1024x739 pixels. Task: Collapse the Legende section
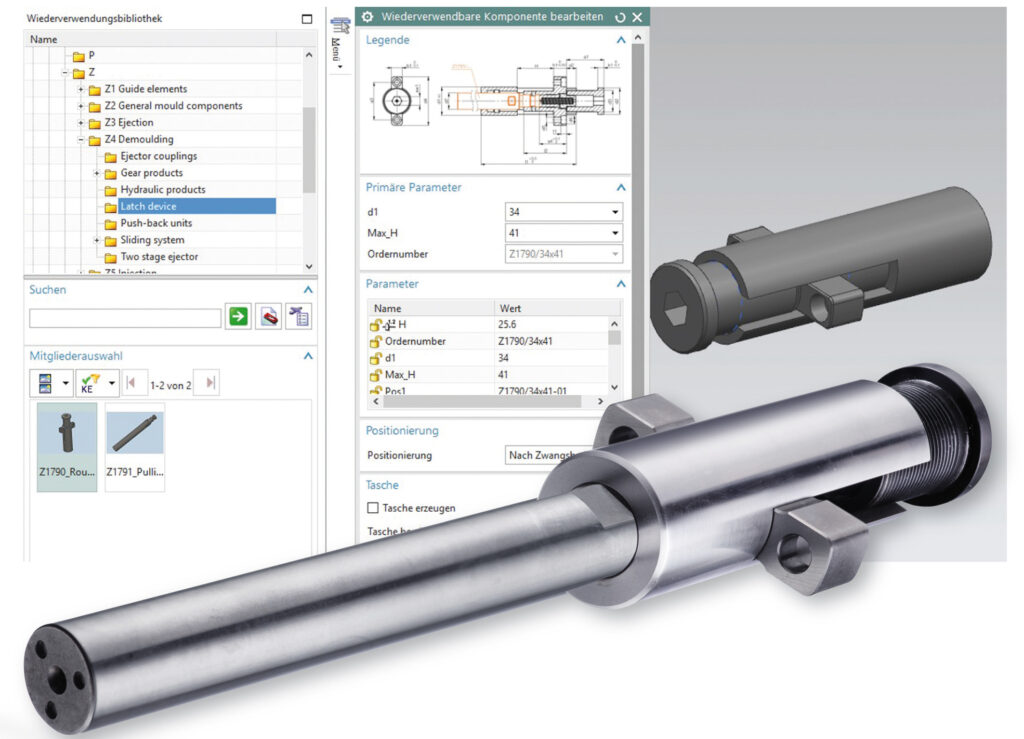click(x=621, y=40)
